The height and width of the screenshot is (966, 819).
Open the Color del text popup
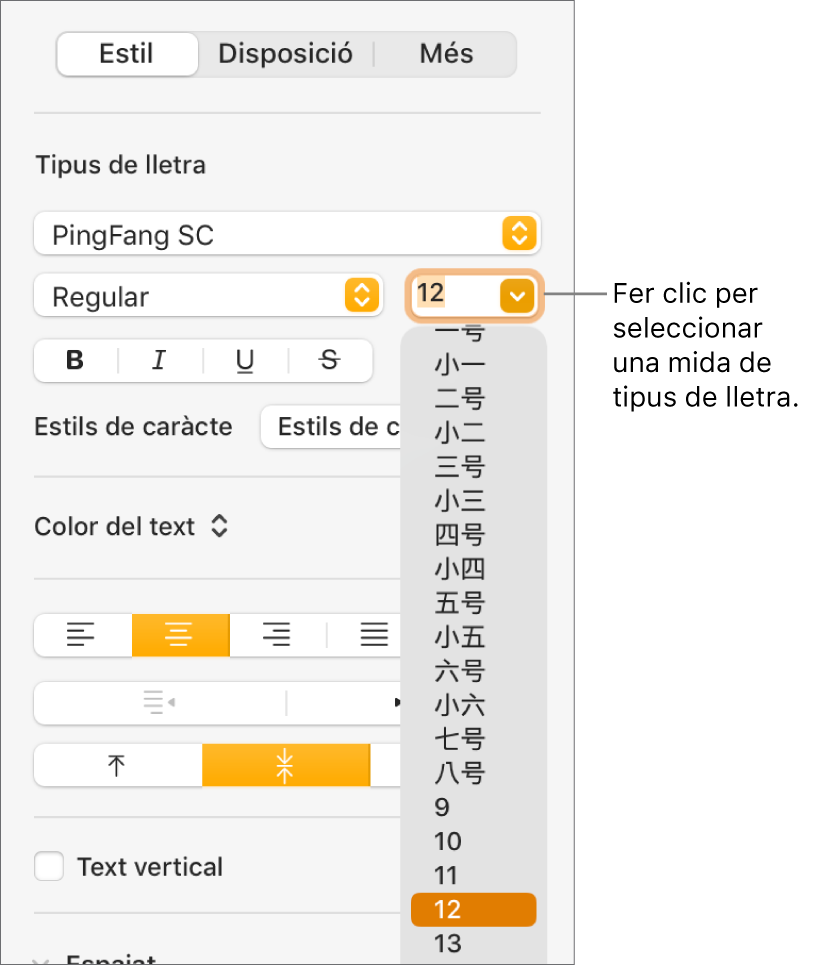132,527
